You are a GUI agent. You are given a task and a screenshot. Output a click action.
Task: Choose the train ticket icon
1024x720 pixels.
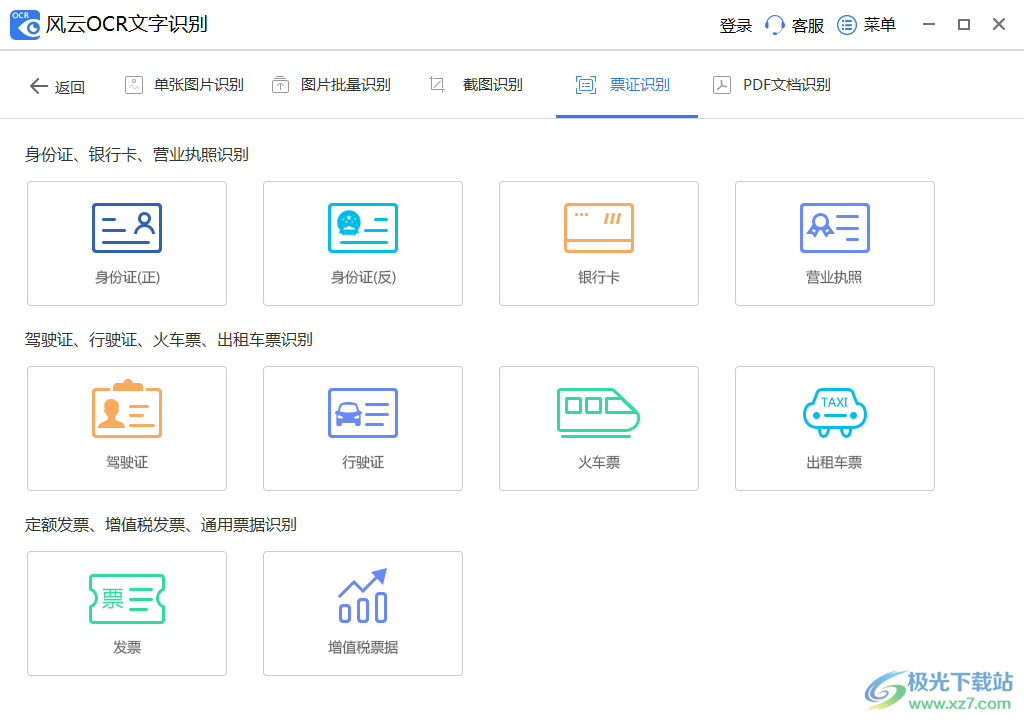(598, 413)
